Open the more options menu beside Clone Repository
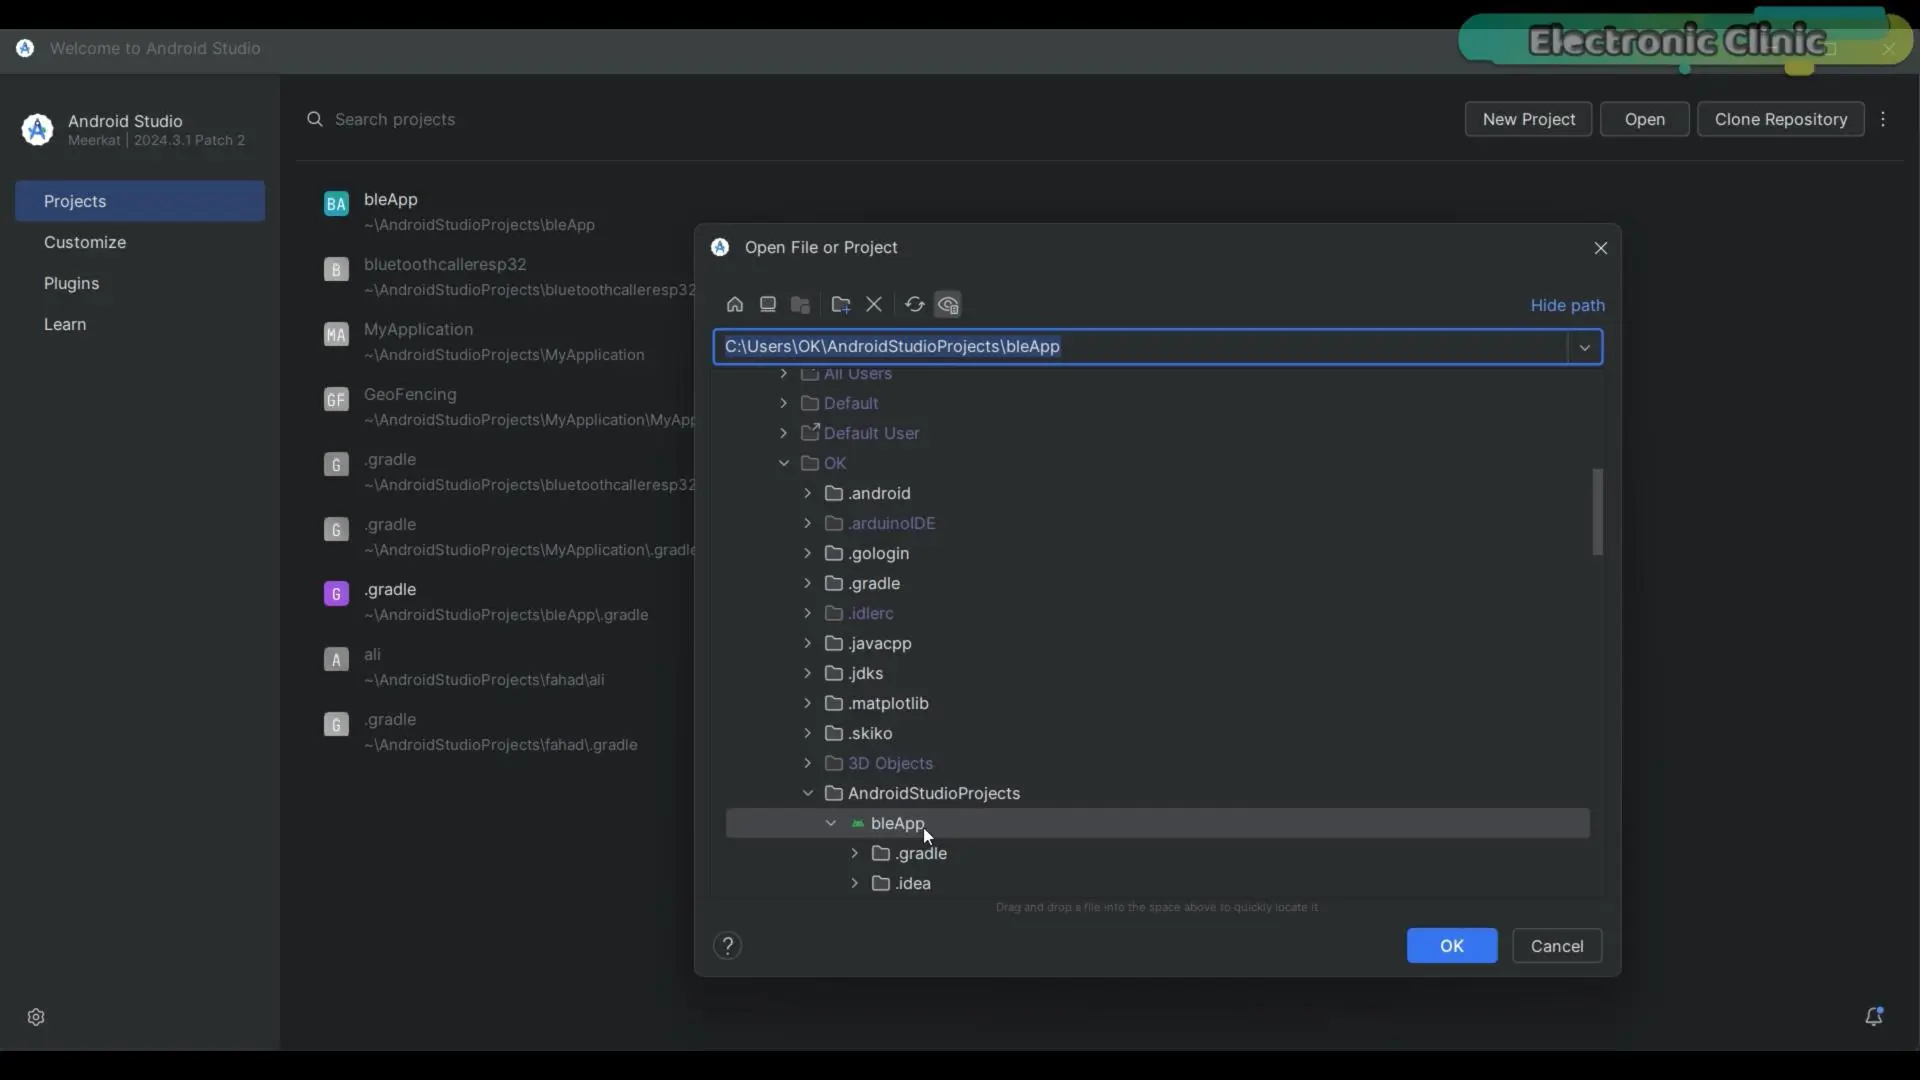The width and height of the screenshot is (1920, 1080). click(x=1883, y=119)
